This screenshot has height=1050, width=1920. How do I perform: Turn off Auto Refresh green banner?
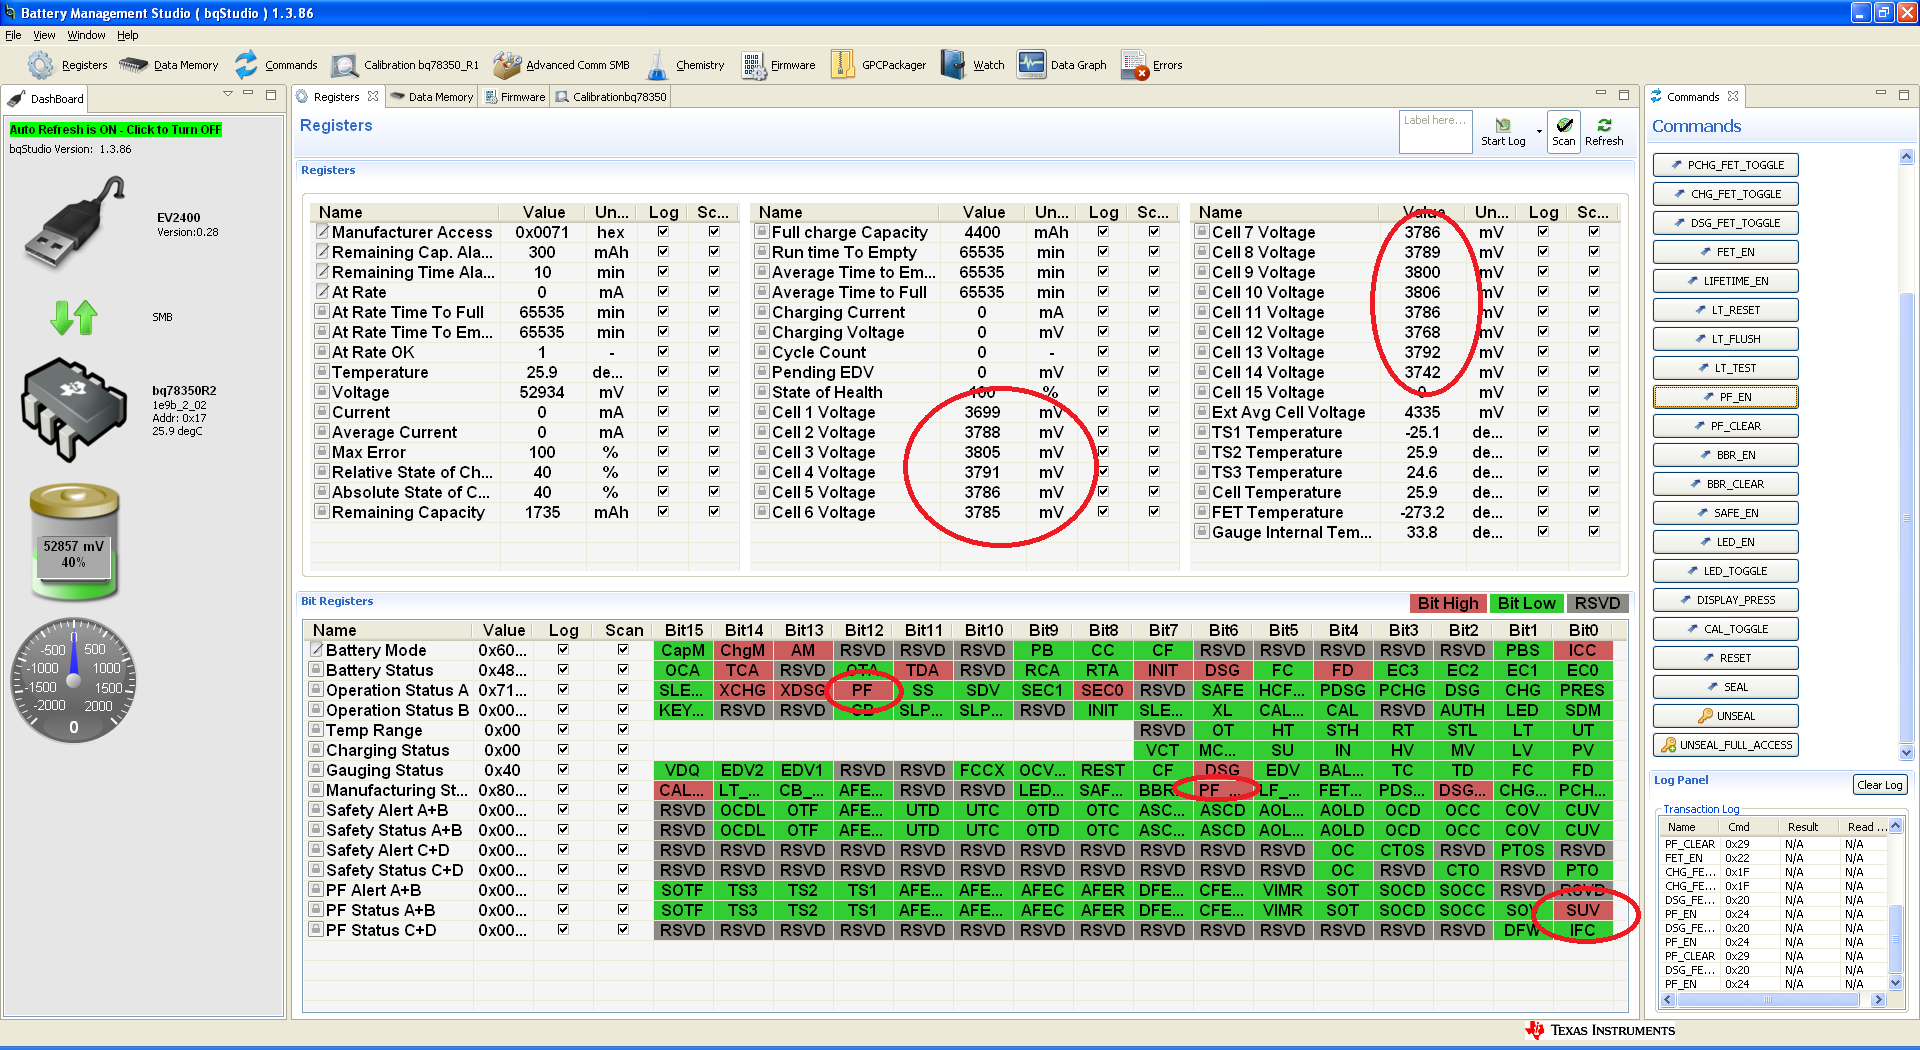(x=115, y=130)
